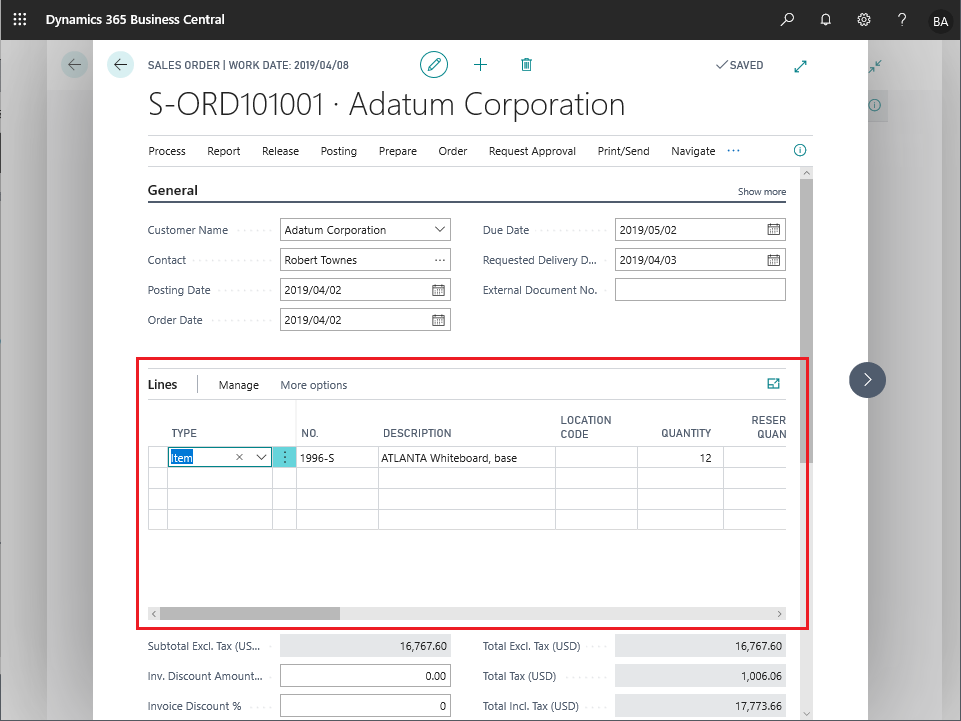The image size is (961, 721).
Task: Open the Requested Delivery Date calendar picker
Action: pos(773,260)
